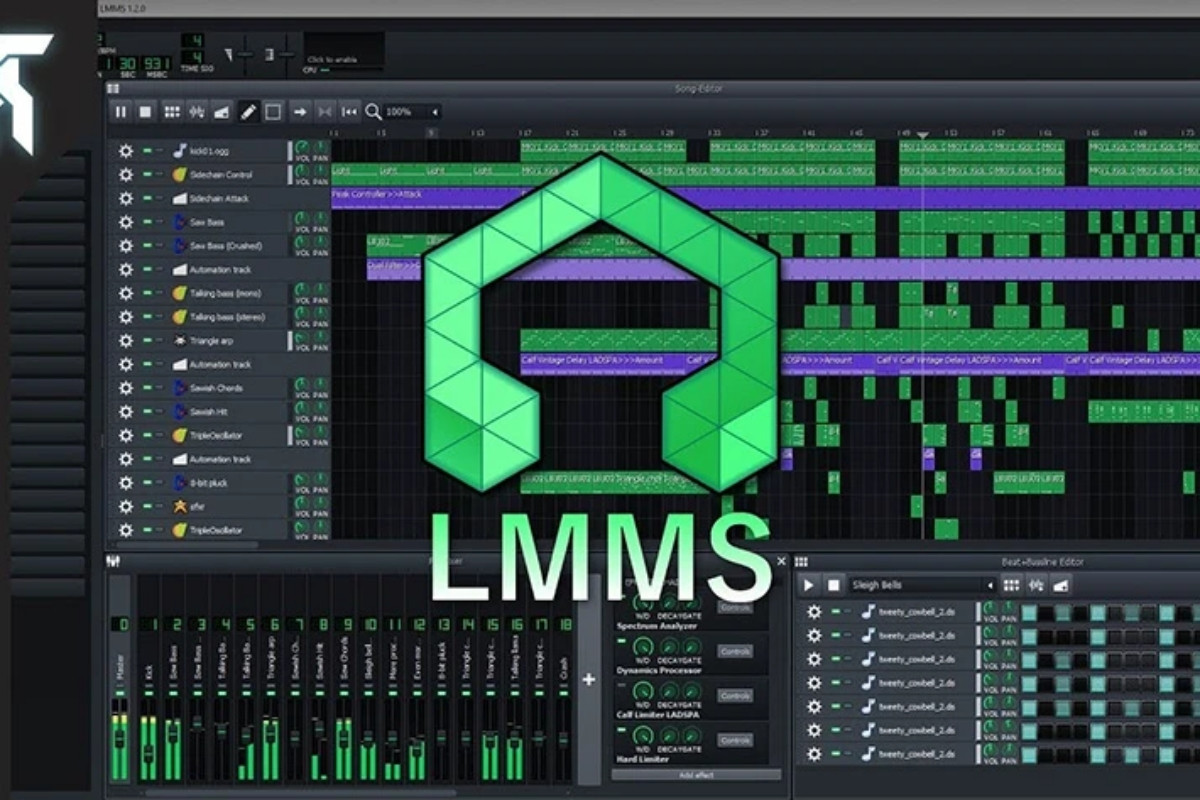The height and width of the screenshot is (800, 1200).
Task: Pause song playback in the Song-Editor
Action: pyautogui.click(x=121, y=112)
